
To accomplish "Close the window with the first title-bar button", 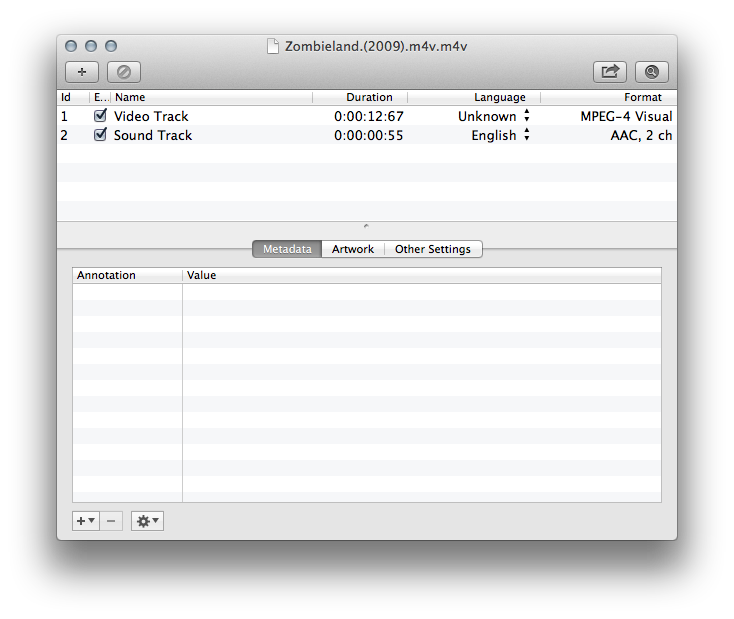I will [71, 46].
